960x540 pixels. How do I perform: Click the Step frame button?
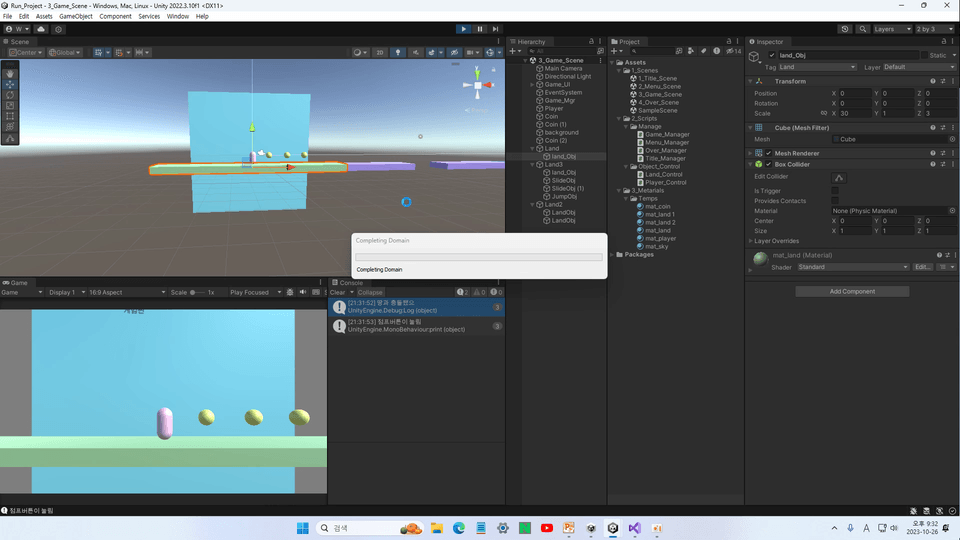tap(495, 29)
